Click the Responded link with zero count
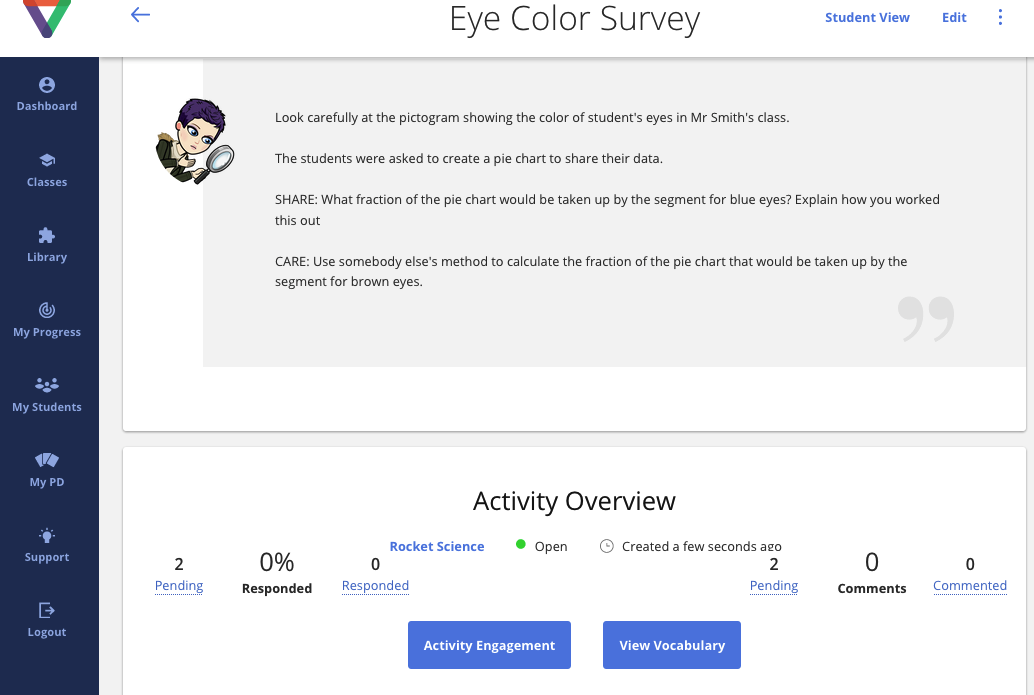The width and height of the screenshot is (1034, 695). (x=375, y=586)
